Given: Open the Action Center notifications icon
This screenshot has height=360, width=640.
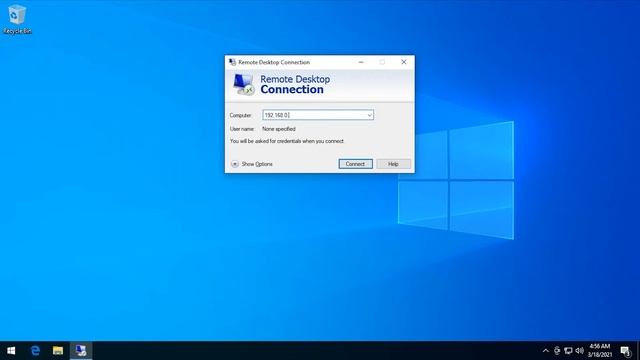Looking at the screenshot, I should [x=625, y=351].
